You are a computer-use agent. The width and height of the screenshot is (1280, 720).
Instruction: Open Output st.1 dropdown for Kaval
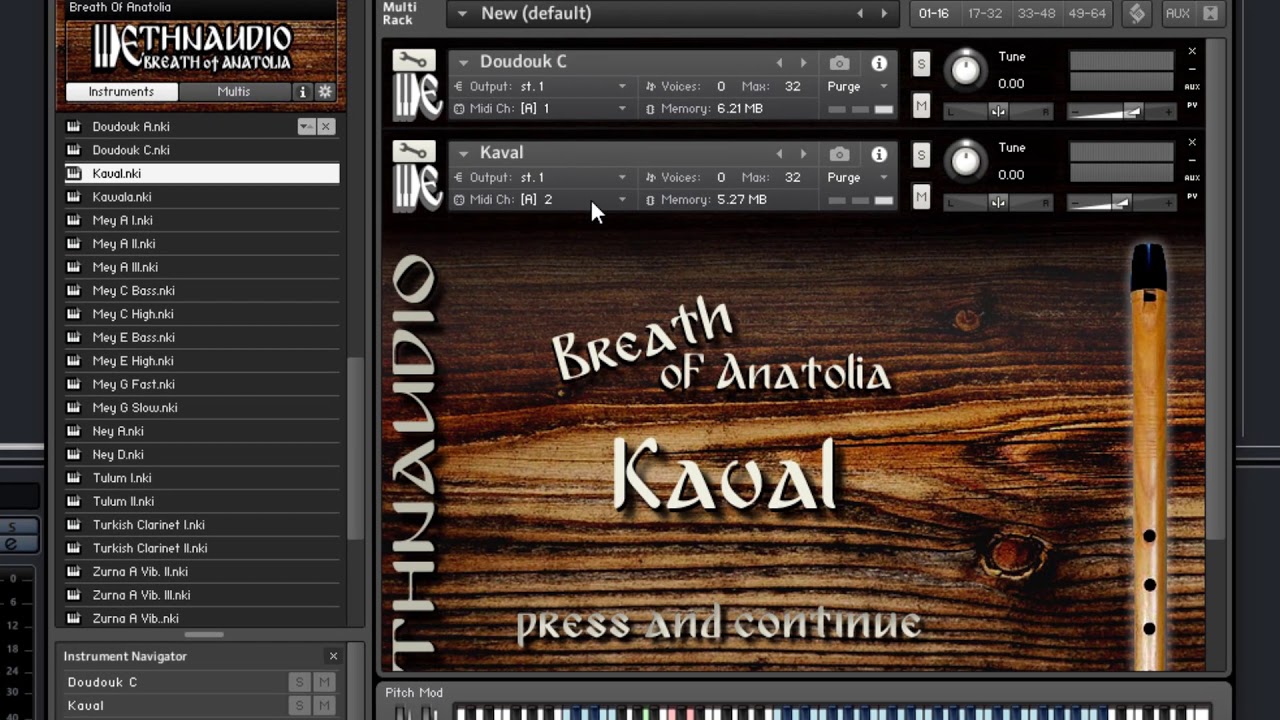click(x=622, y=178)
